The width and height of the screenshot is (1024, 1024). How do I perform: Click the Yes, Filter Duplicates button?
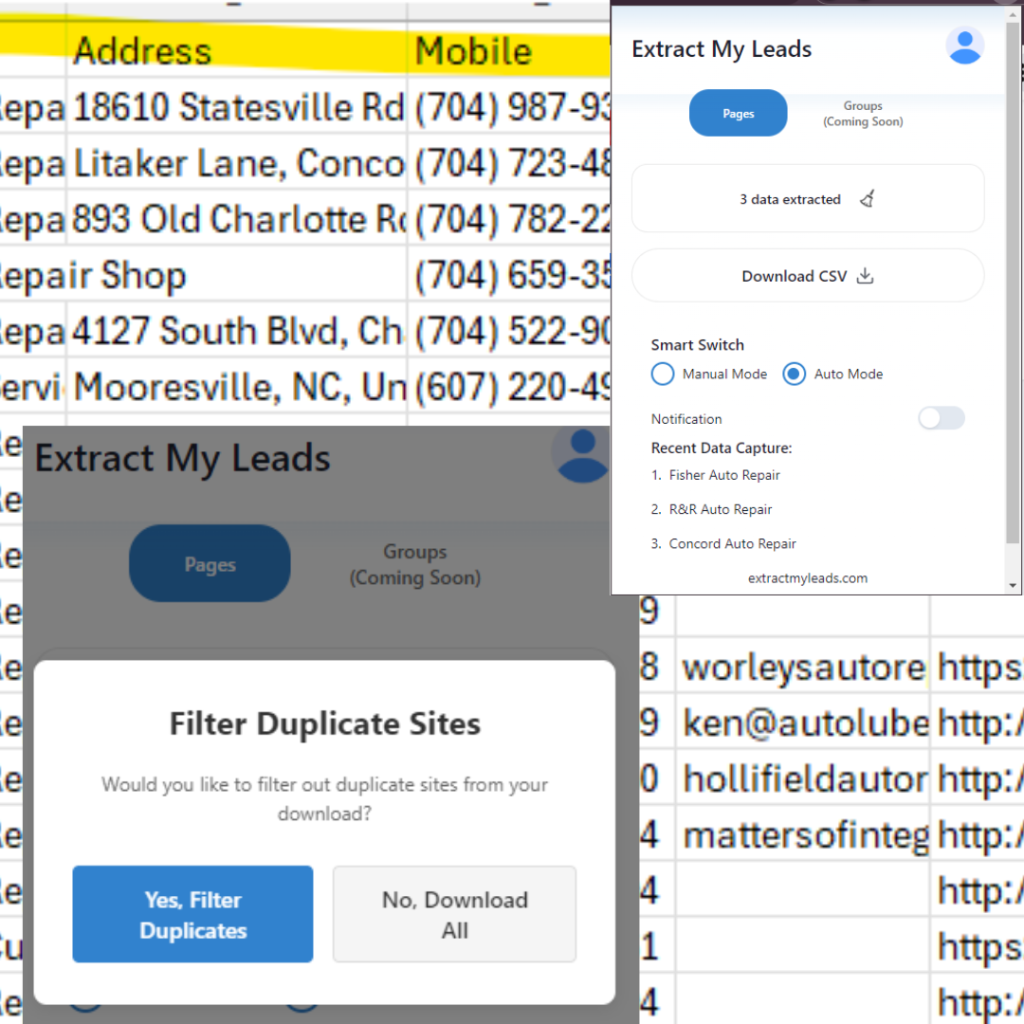coord(192,914)
